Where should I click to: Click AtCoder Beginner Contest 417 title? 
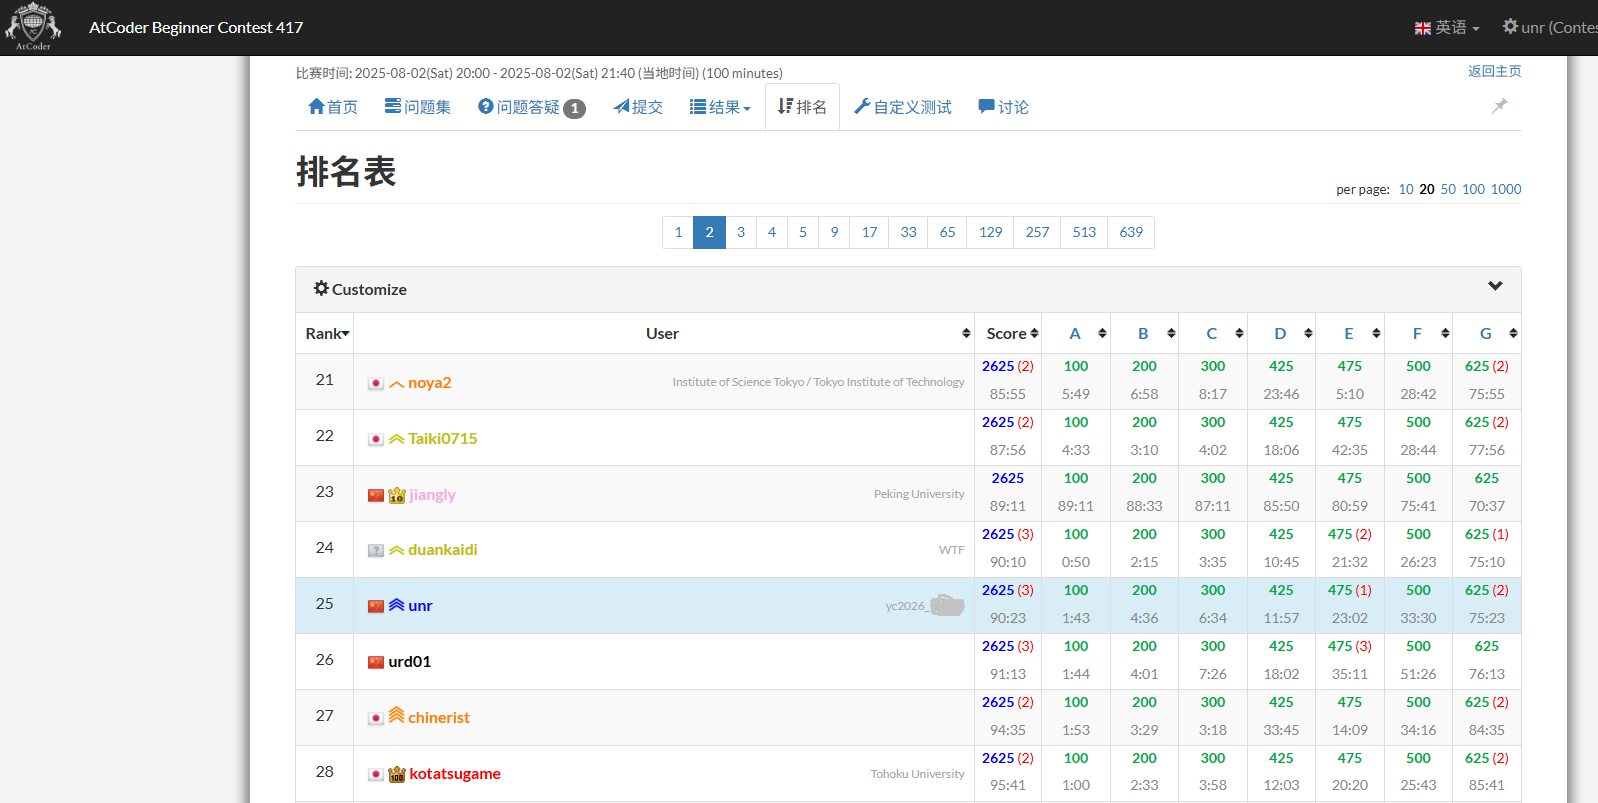click(x=196, y=28)
